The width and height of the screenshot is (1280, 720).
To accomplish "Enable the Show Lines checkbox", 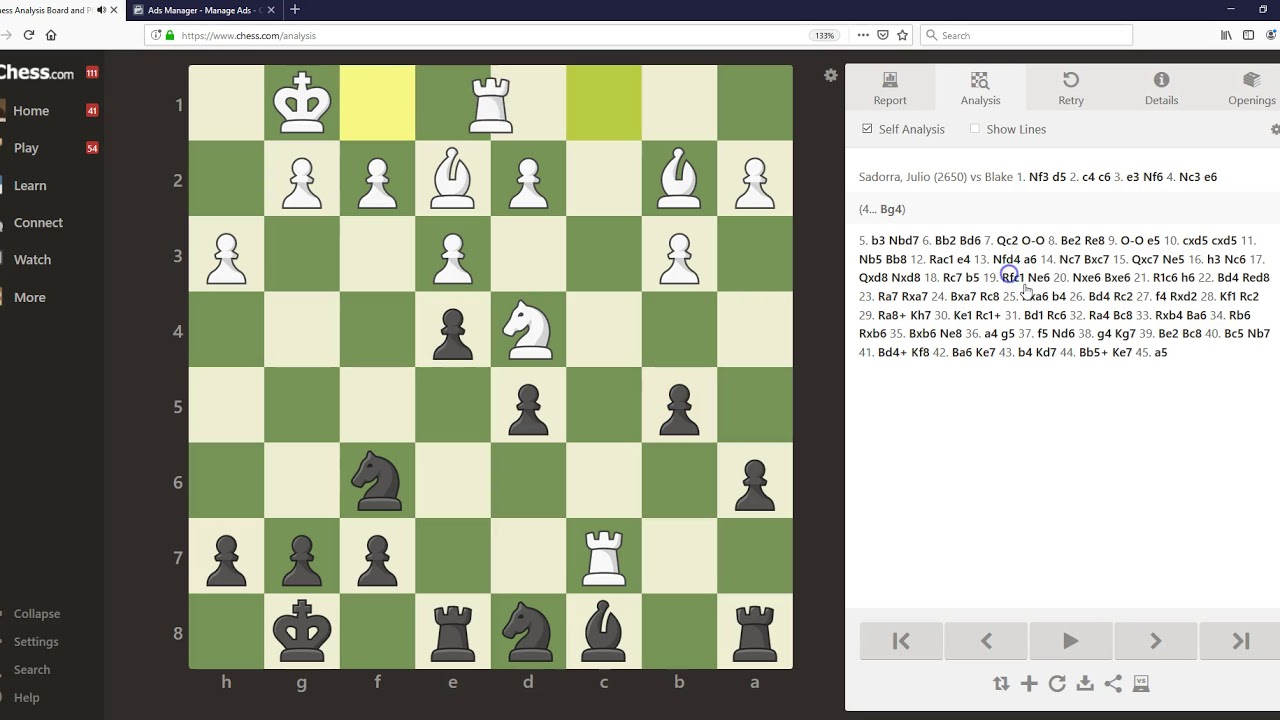I will [975, 129].
